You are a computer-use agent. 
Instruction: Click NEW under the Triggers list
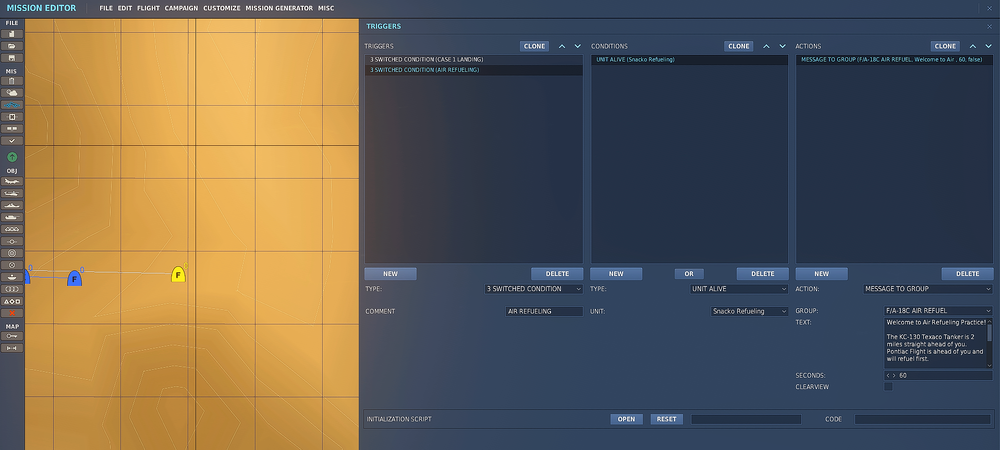pos(390,273)
